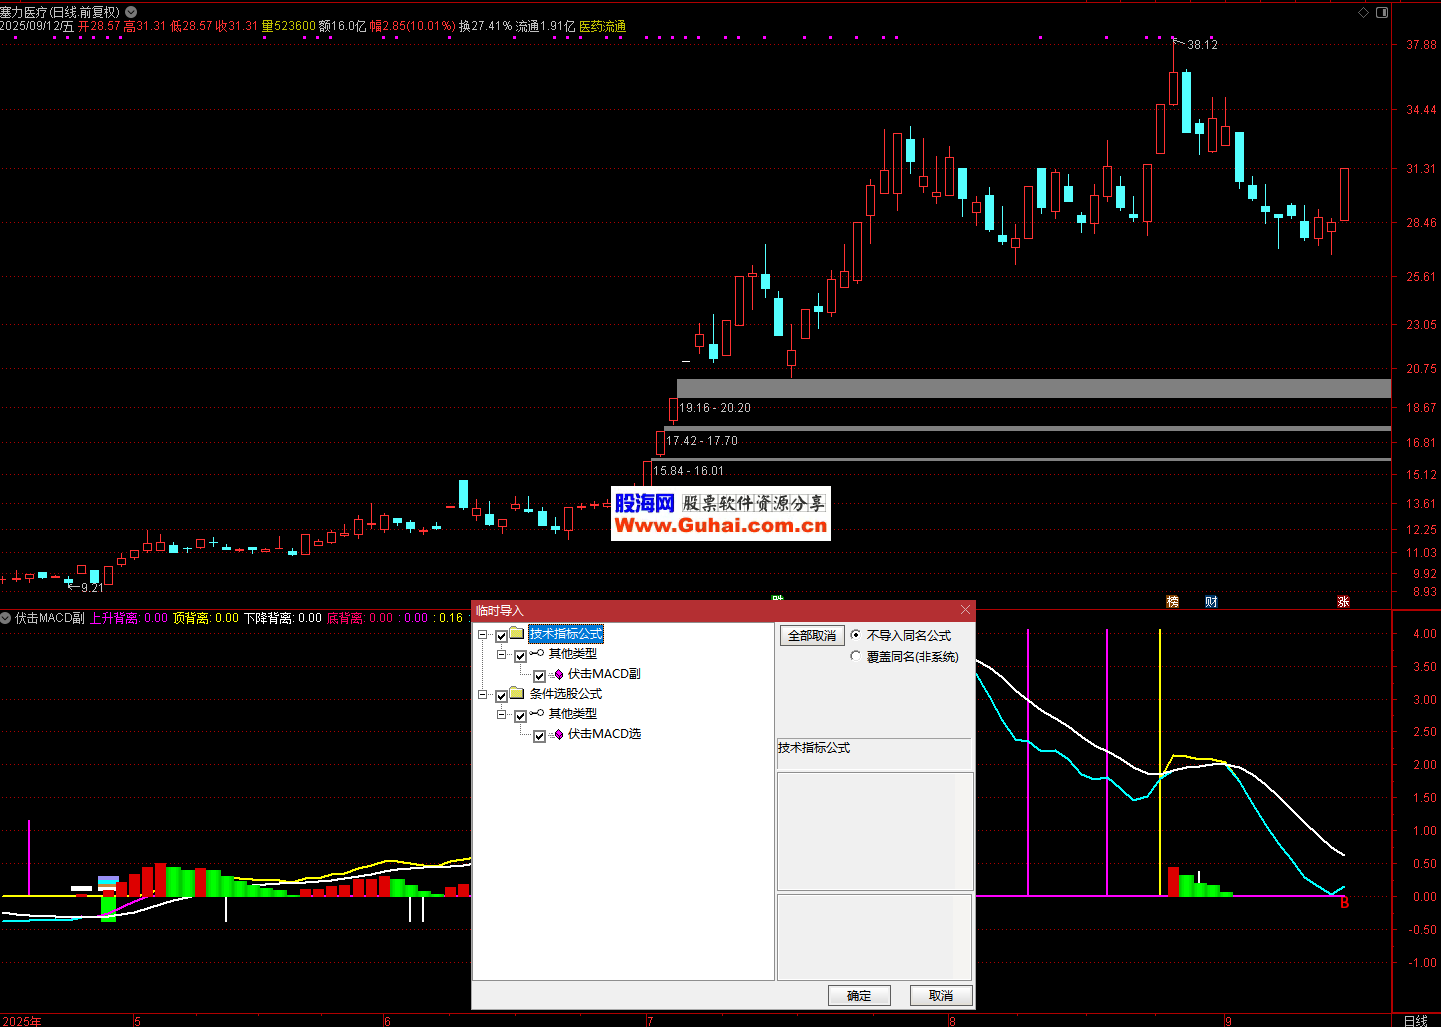Click the red B buy signal marker
The width and height of the screenshot is (1441, 1027).
click(x=1345, y=902)
